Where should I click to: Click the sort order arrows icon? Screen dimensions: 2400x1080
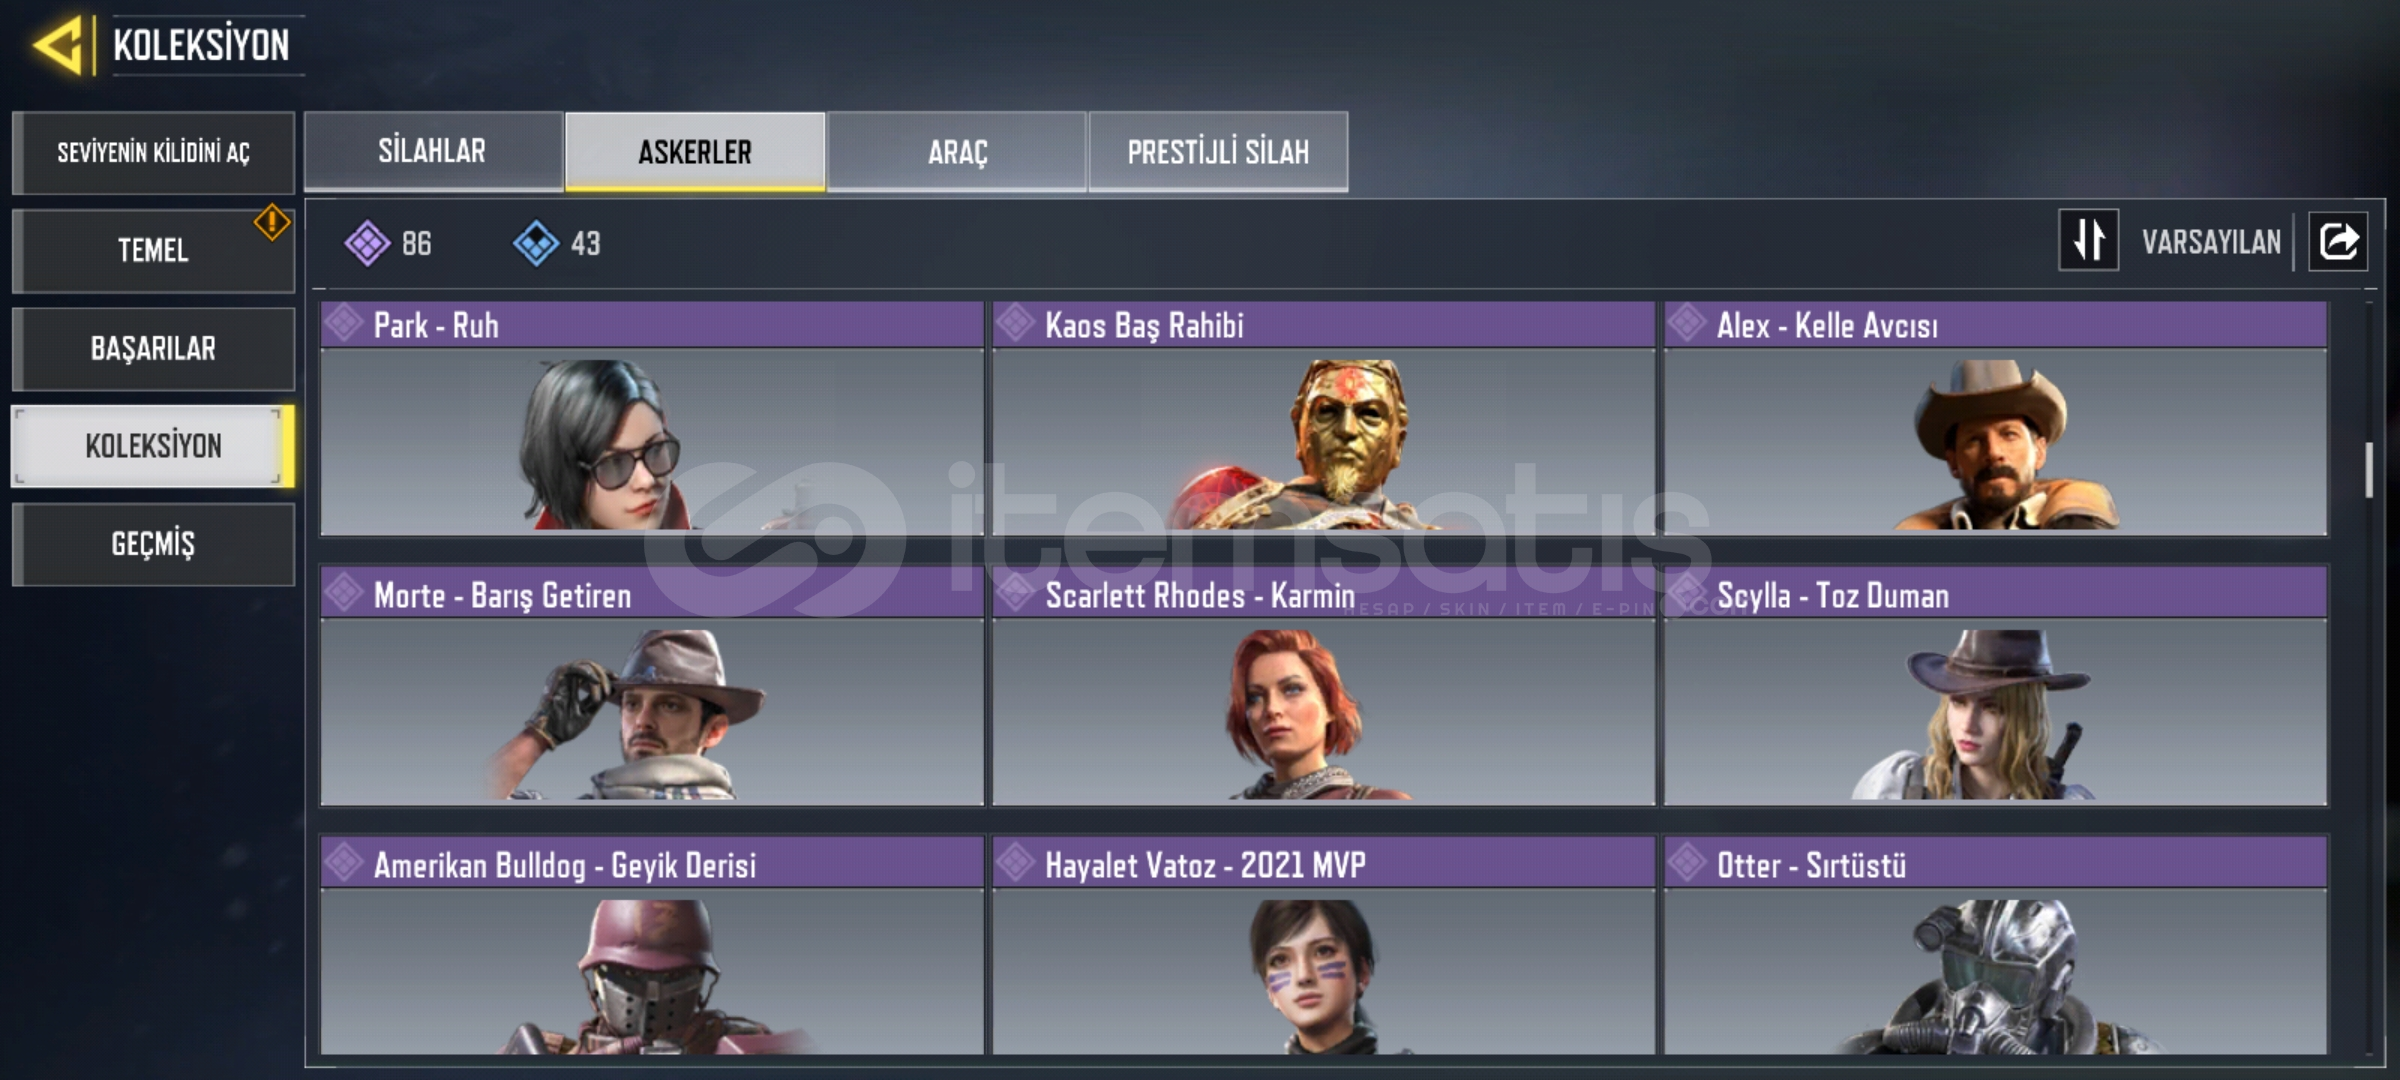pos(2088,240)
